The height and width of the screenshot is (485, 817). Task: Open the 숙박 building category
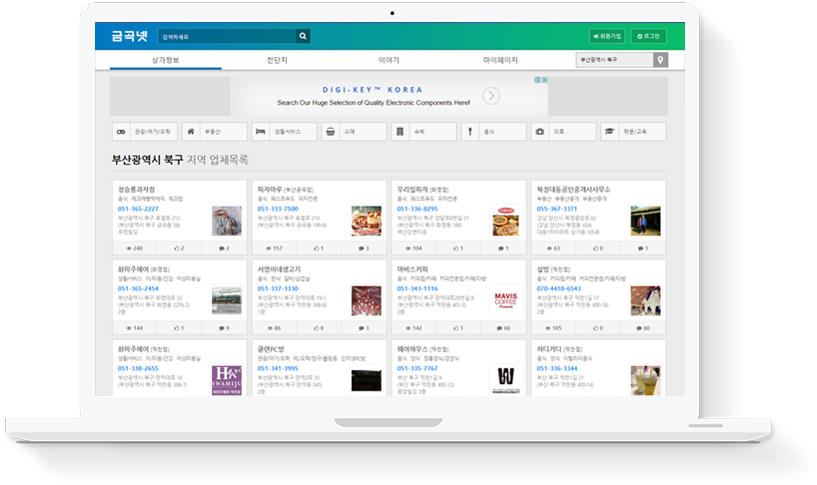click(x=399, y=131)
